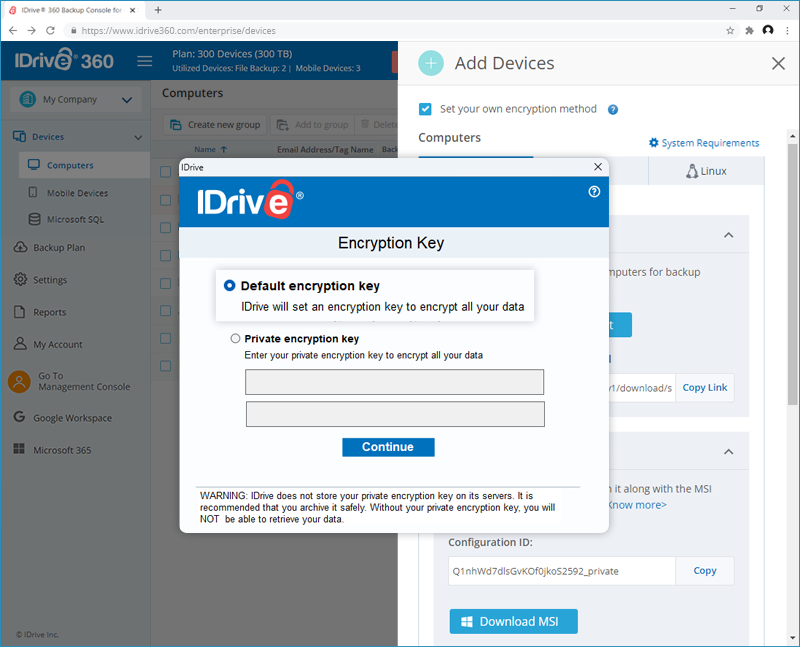This screenshot has width=800, height=647.
Task: Open System Requirements link
Action: (x=704, y=143)
